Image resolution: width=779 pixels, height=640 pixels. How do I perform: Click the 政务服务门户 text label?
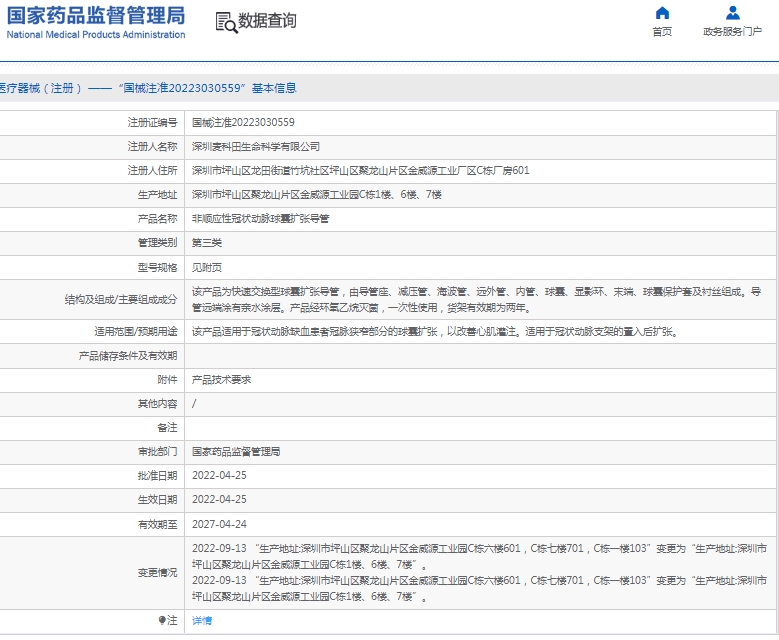[732, 32]
